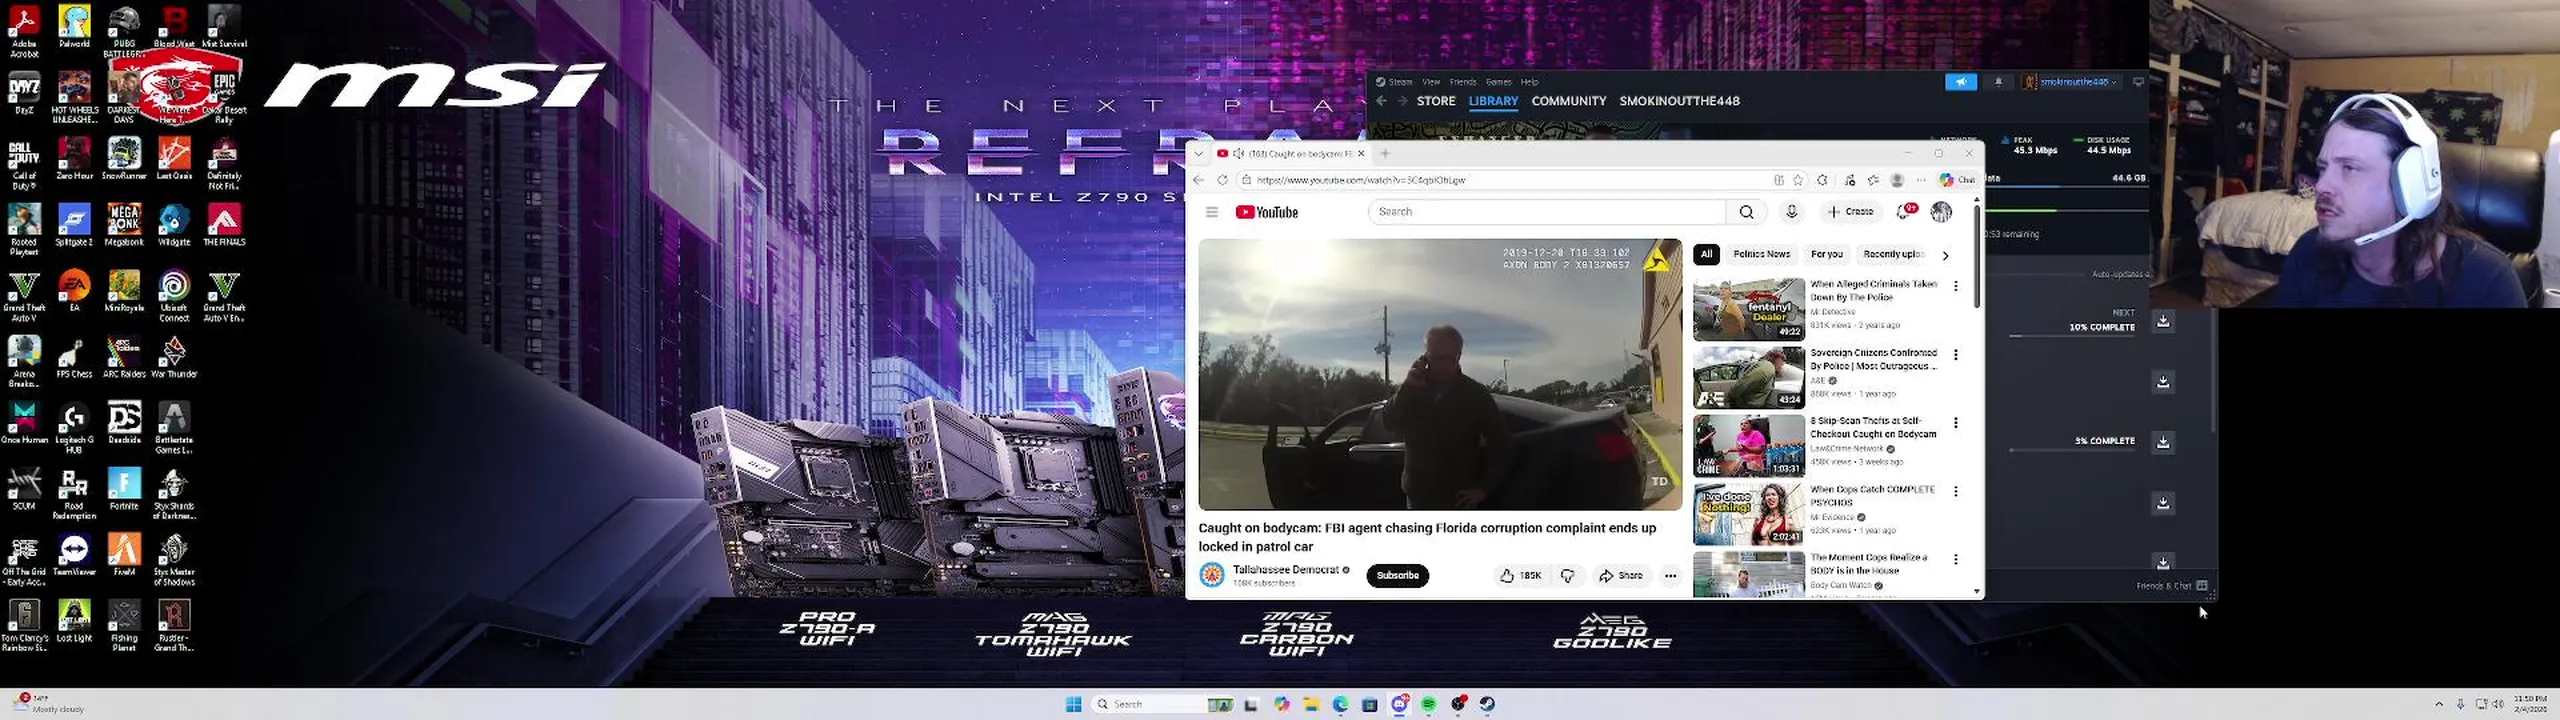The image size is (2560, 720).
Task: Open Steam from the taskbar
Action: [x=1487, y=704]
